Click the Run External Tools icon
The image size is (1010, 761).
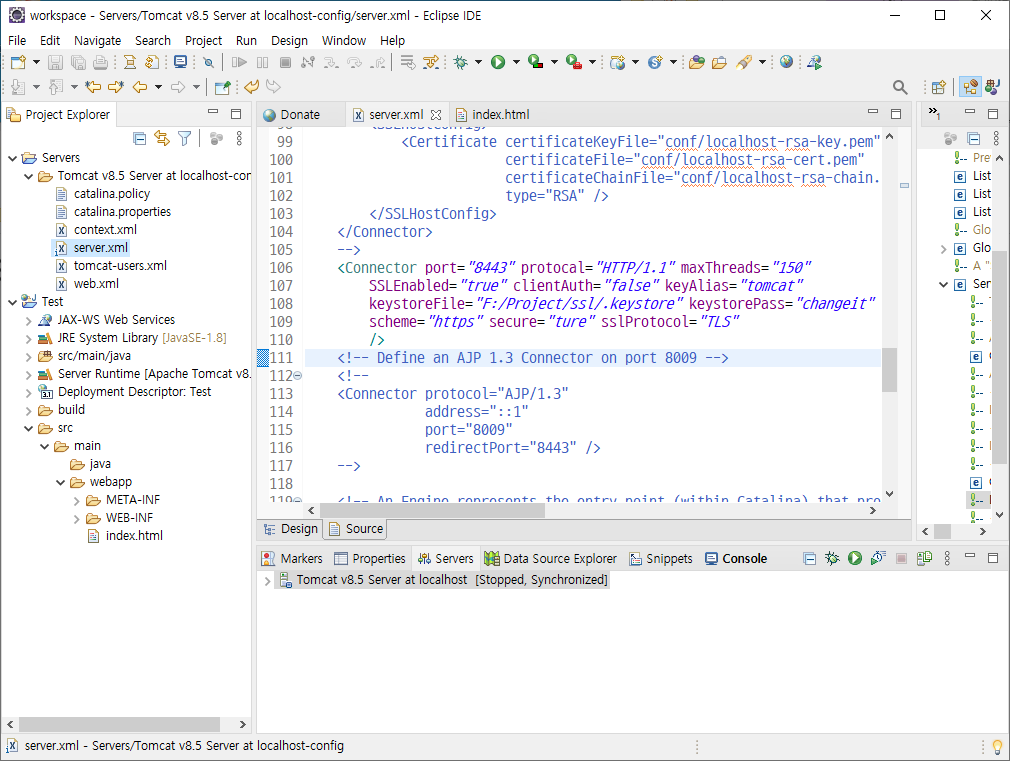pyautogui.click(x=574, y=63)
